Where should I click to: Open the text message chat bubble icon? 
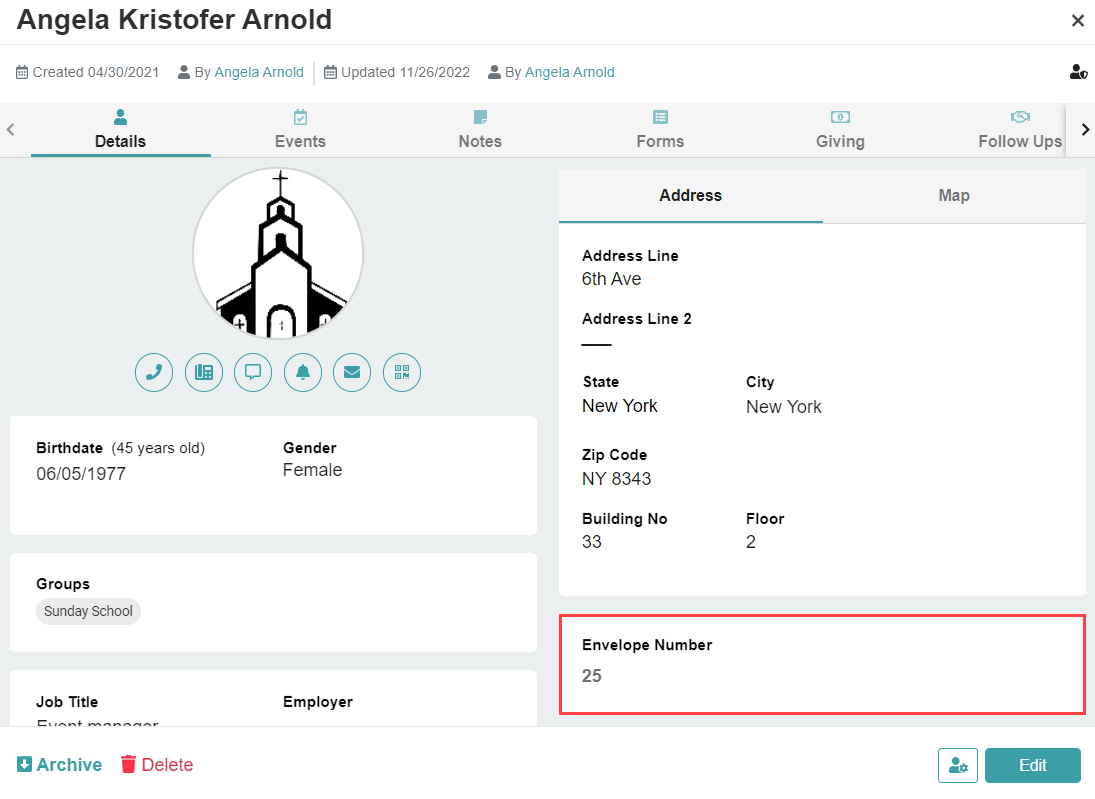pyautogui.click(x=253, y=372)
